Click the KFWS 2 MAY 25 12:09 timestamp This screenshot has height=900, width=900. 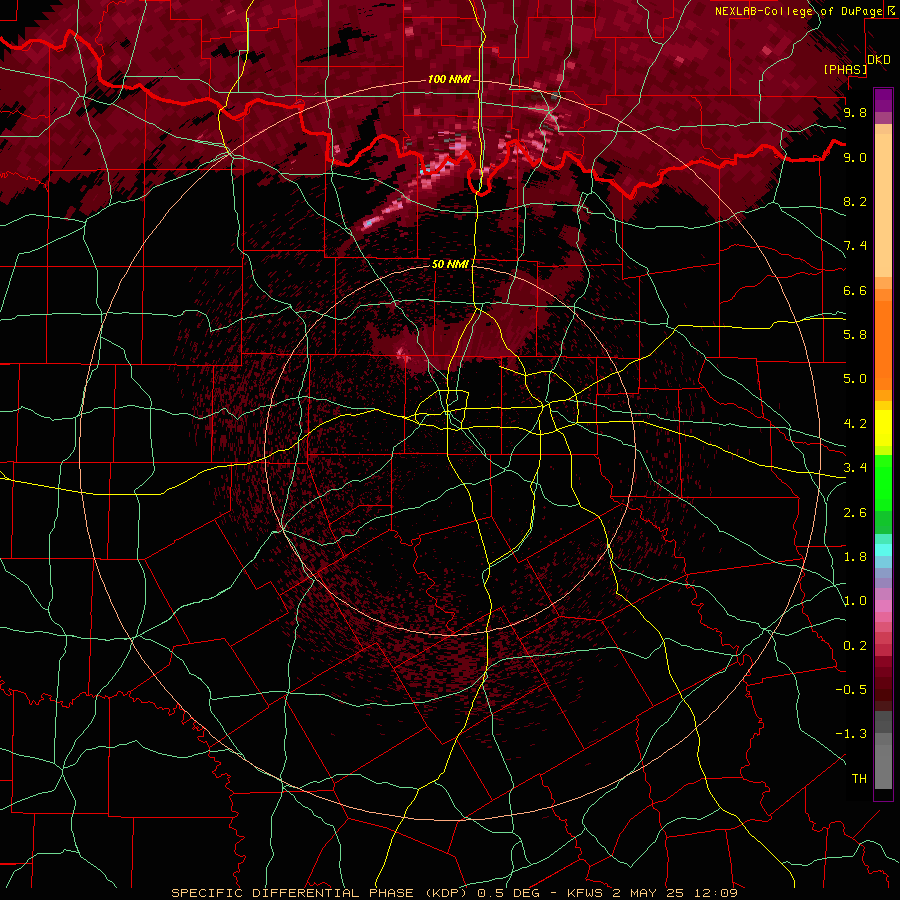coord(651,893)
